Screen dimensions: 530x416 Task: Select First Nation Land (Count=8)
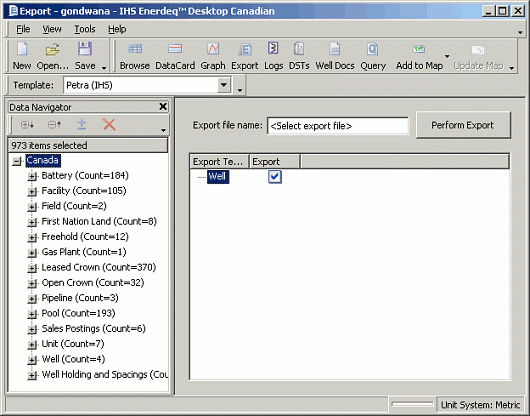coord(99,221)
